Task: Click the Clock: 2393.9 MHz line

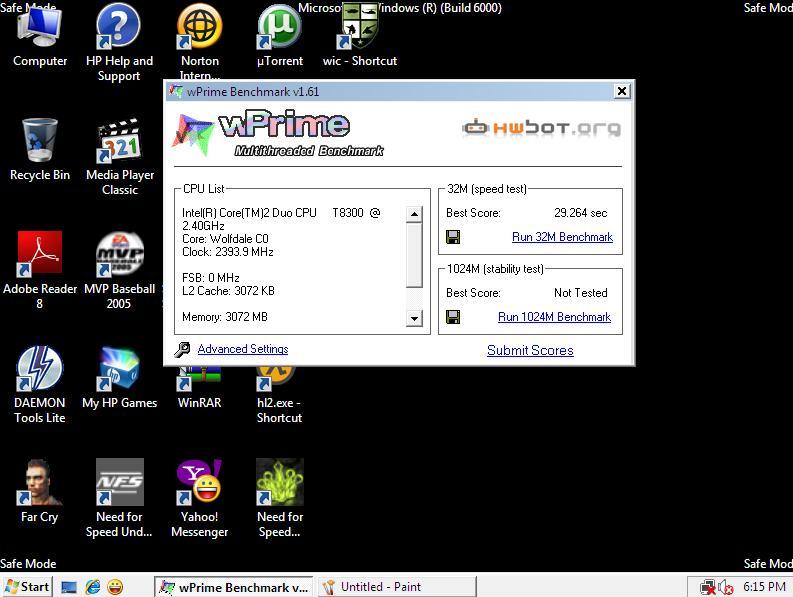Action: click(228, 252)
